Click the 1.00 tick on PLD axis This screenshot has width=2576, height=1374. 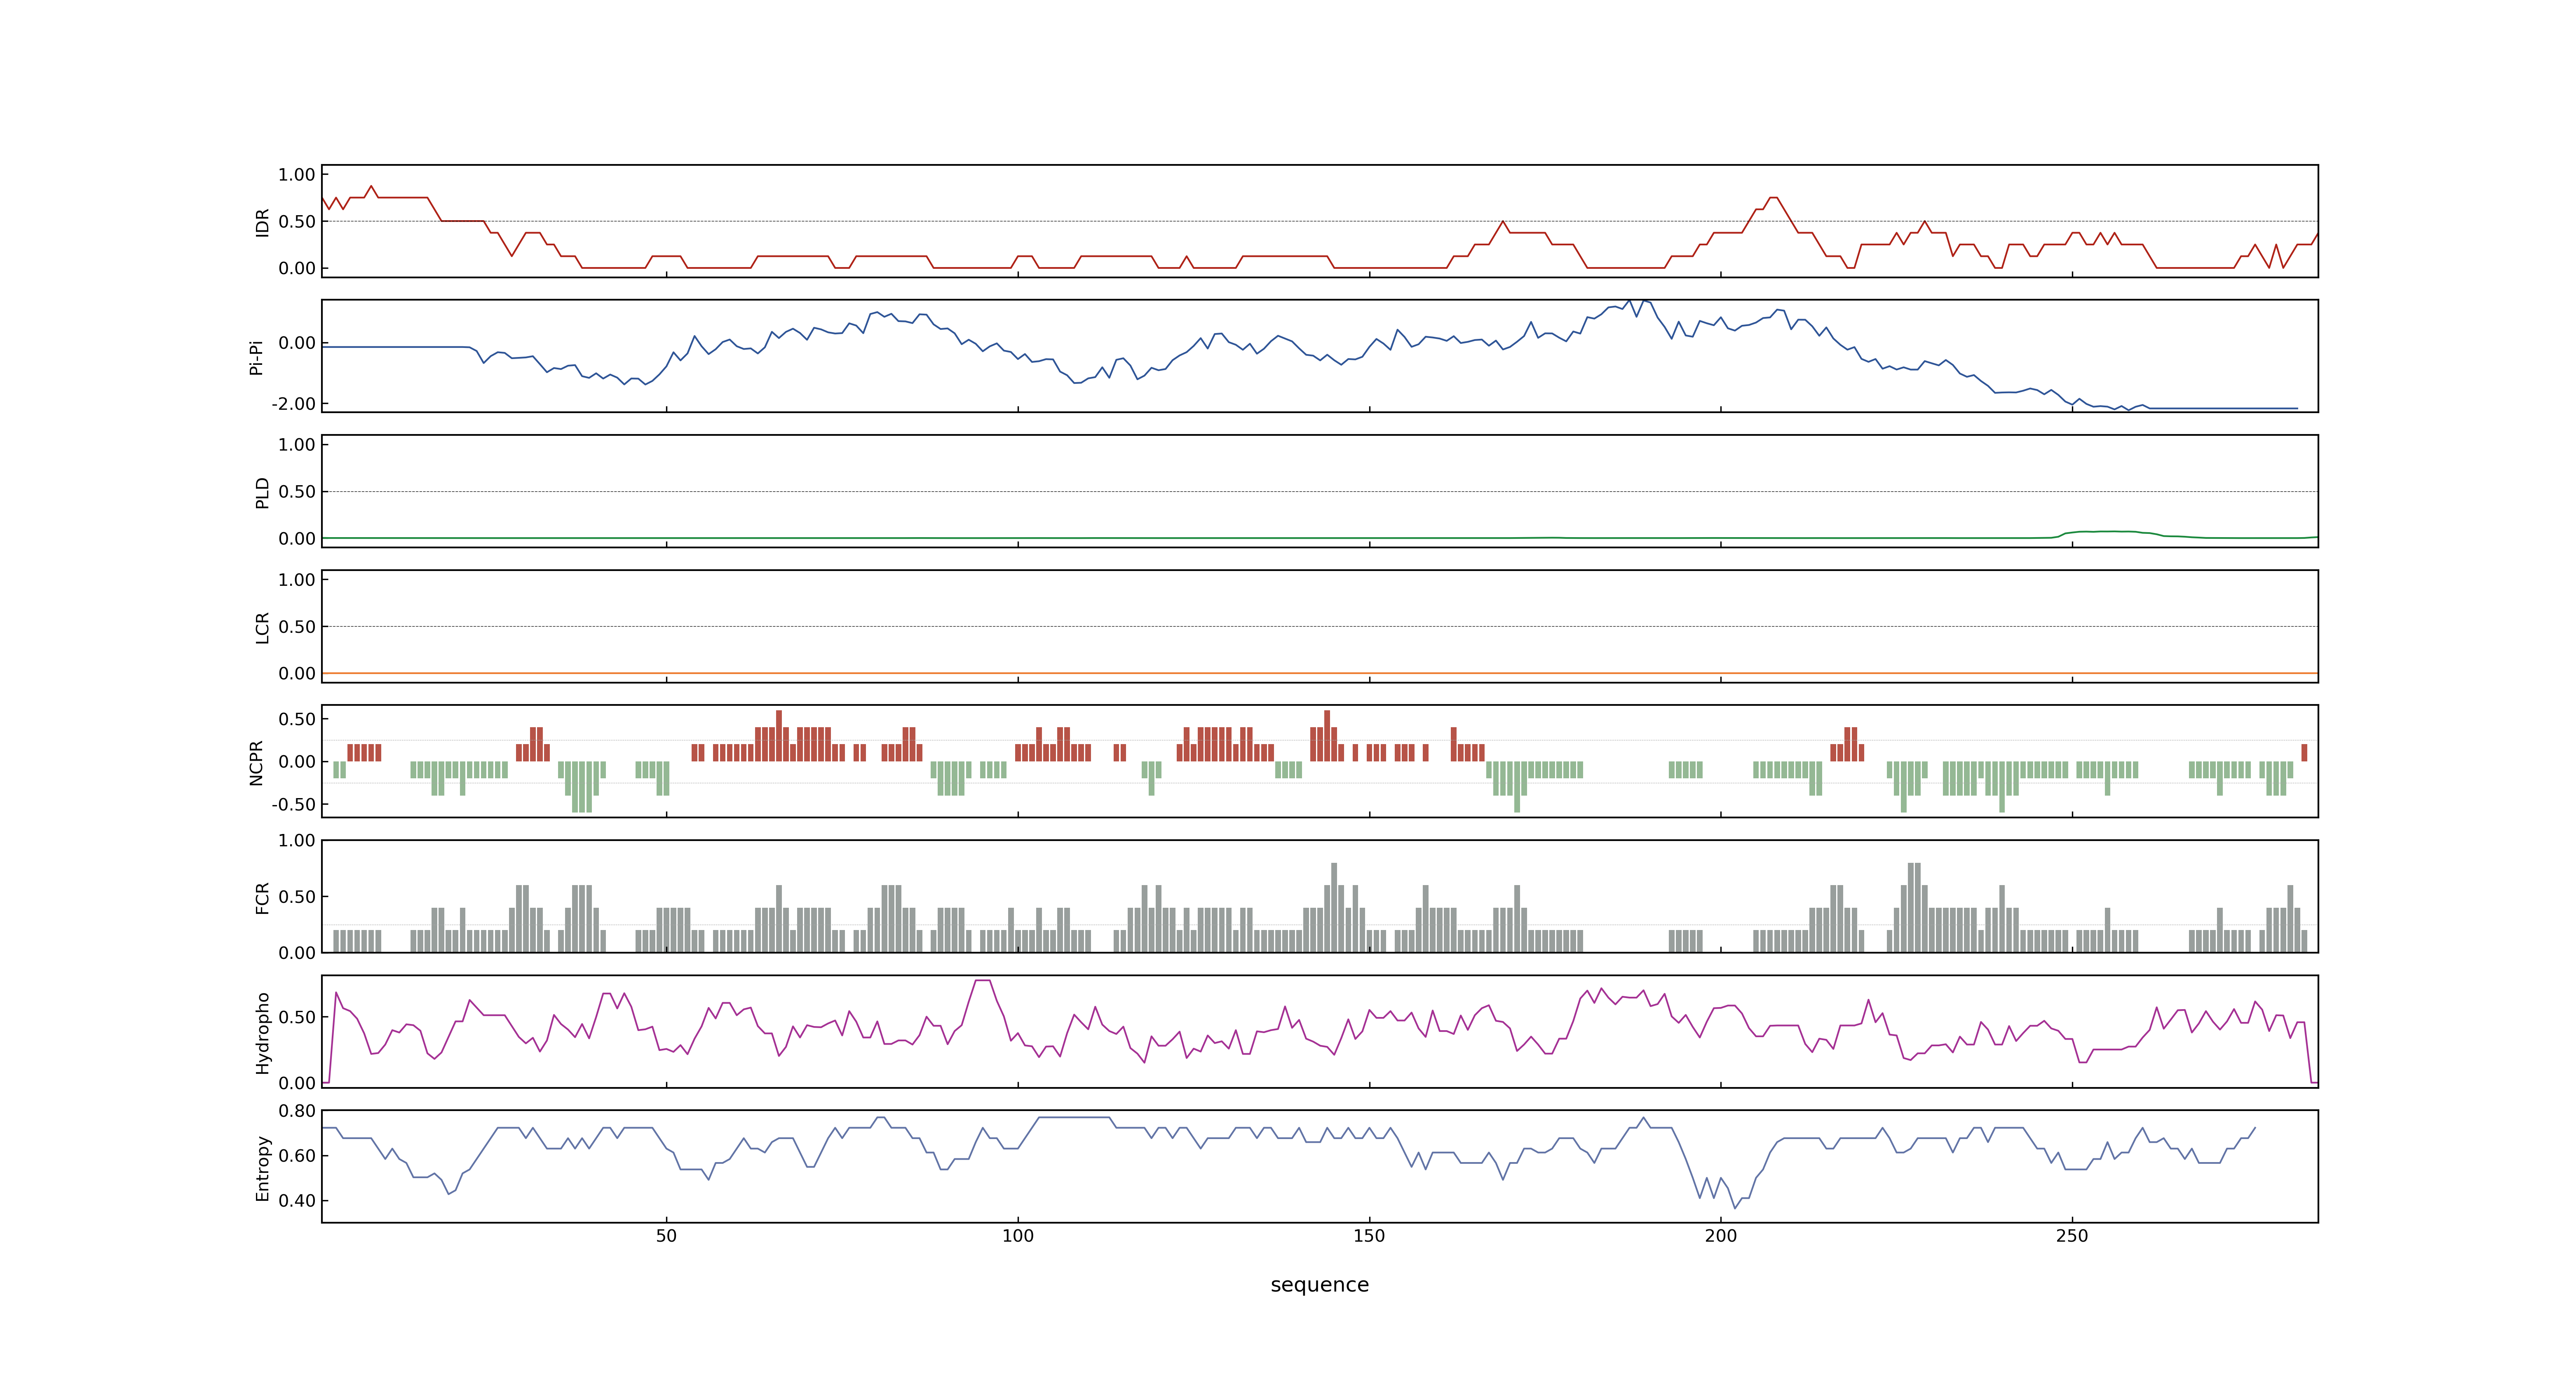[297, 445]
